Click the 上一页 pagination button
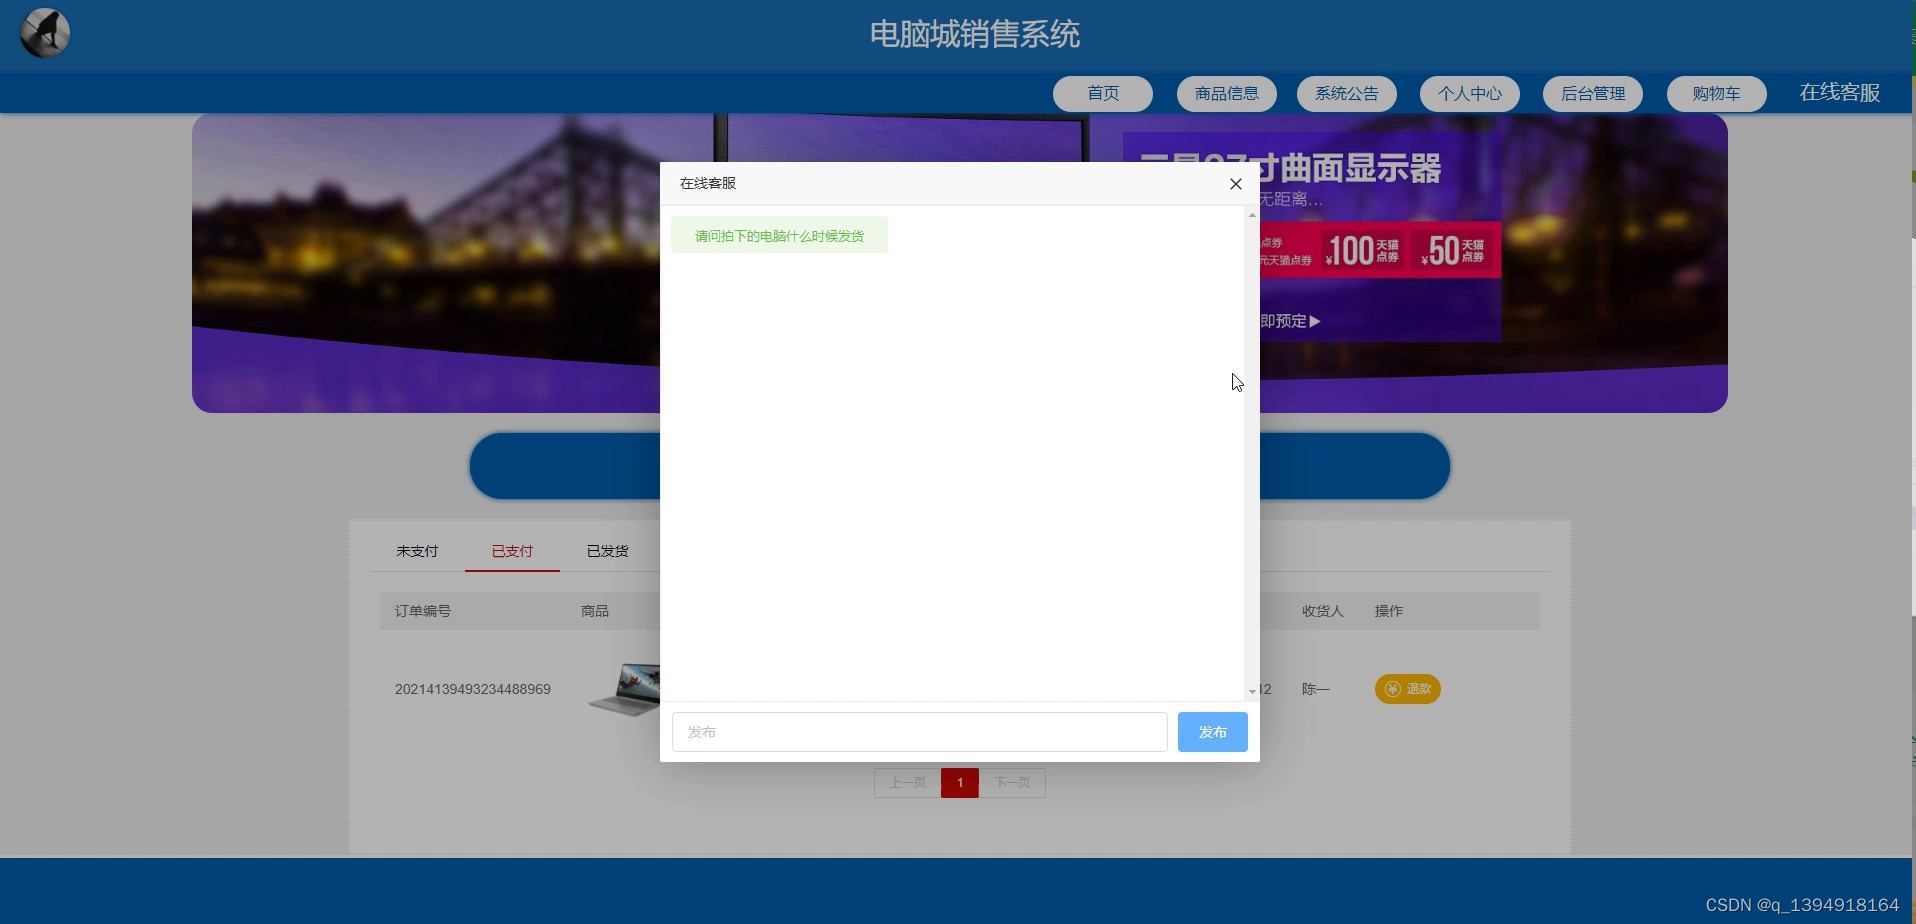1916x924 pixels. point(908,783)
